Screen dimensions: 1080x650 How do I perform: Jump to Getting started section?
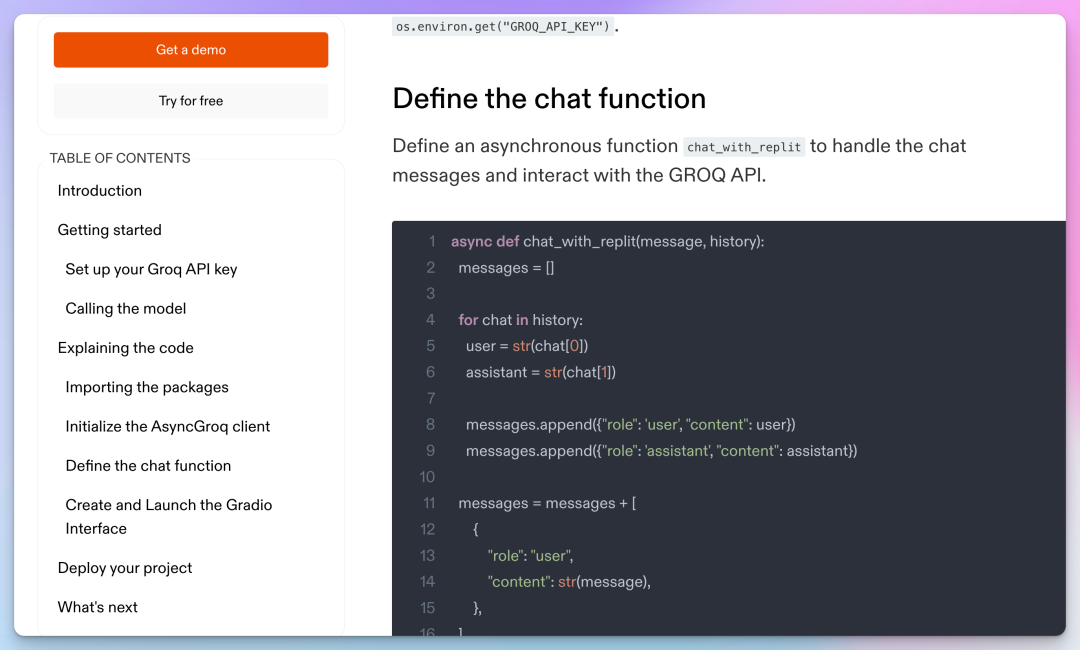pyautogui.click(x=110, y=230)
